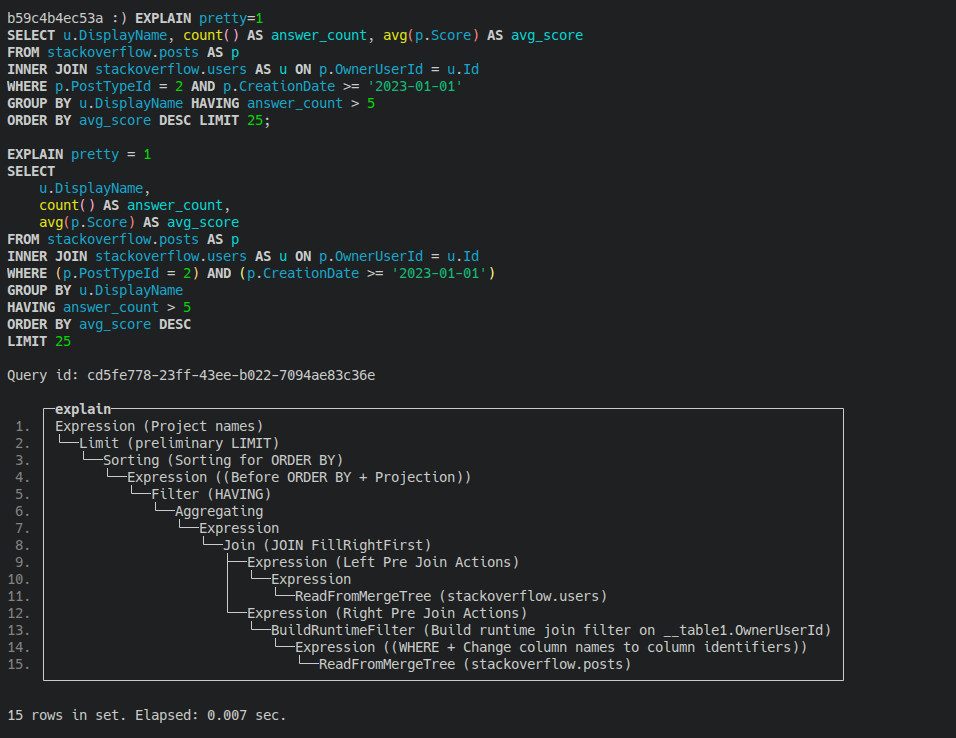Screen dimensions: 956x738
Task: Click 'Expression (Right Pre Join Actions)' row
Action: [387, 613]
